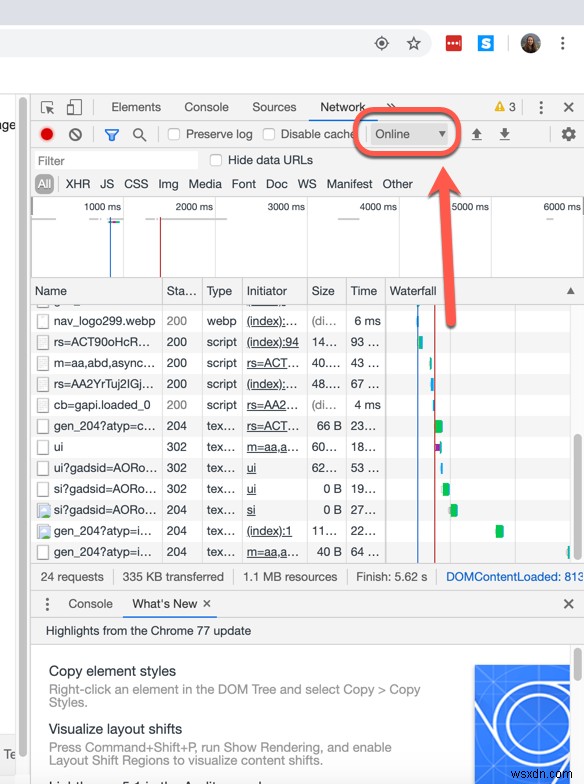Screen dimensions: 584x784
Task: Open DevTools three-dot customize menu
Action: 541,107
